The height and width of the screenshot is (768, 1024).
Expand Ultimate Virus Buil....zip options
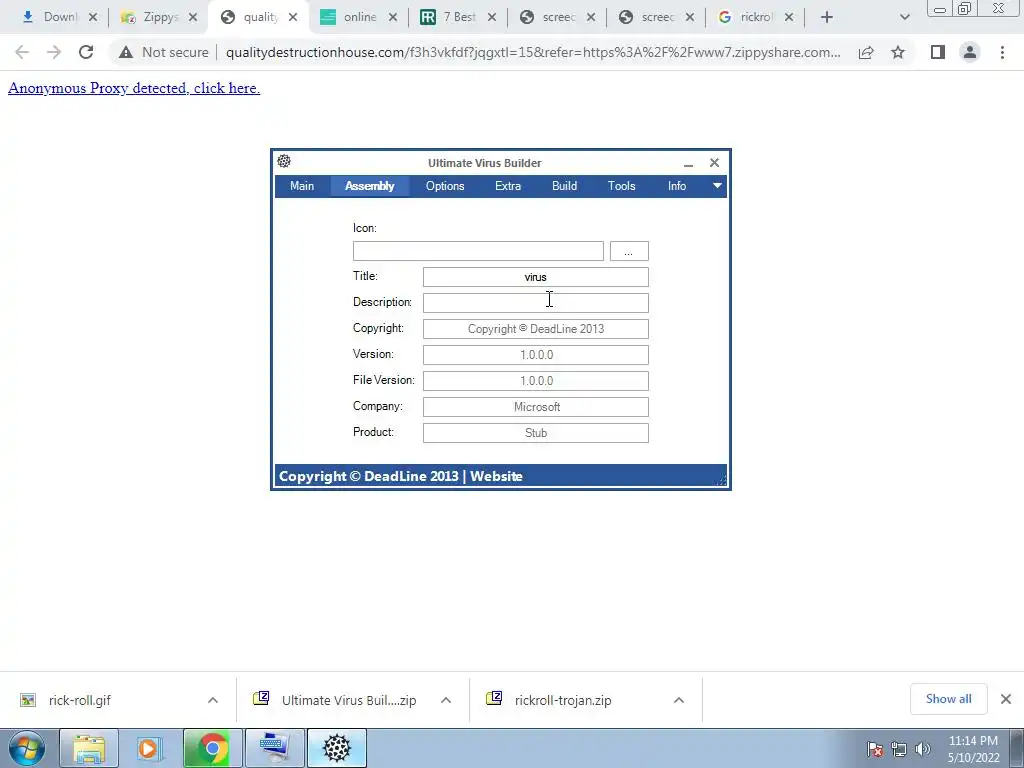pyautogui.click(x=446, y=700)
